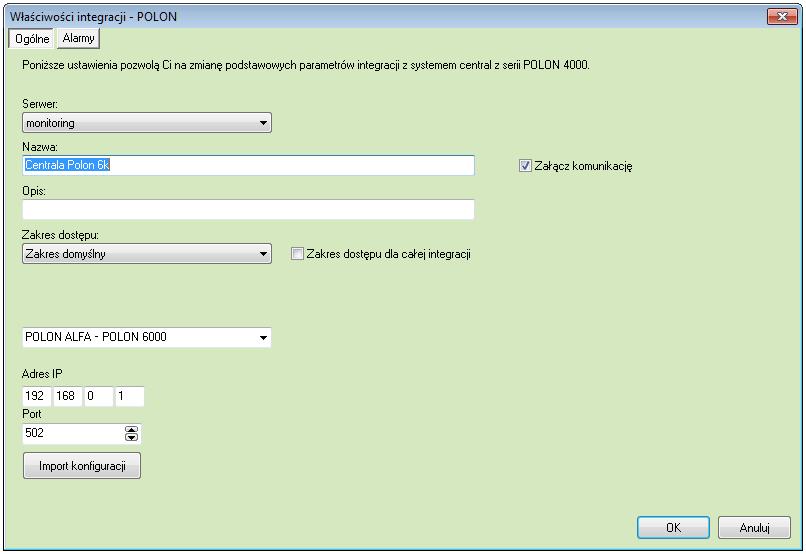Cancel with the Anuluj button
This screenshot has width=806, height=554.
(x=754, y=528)
